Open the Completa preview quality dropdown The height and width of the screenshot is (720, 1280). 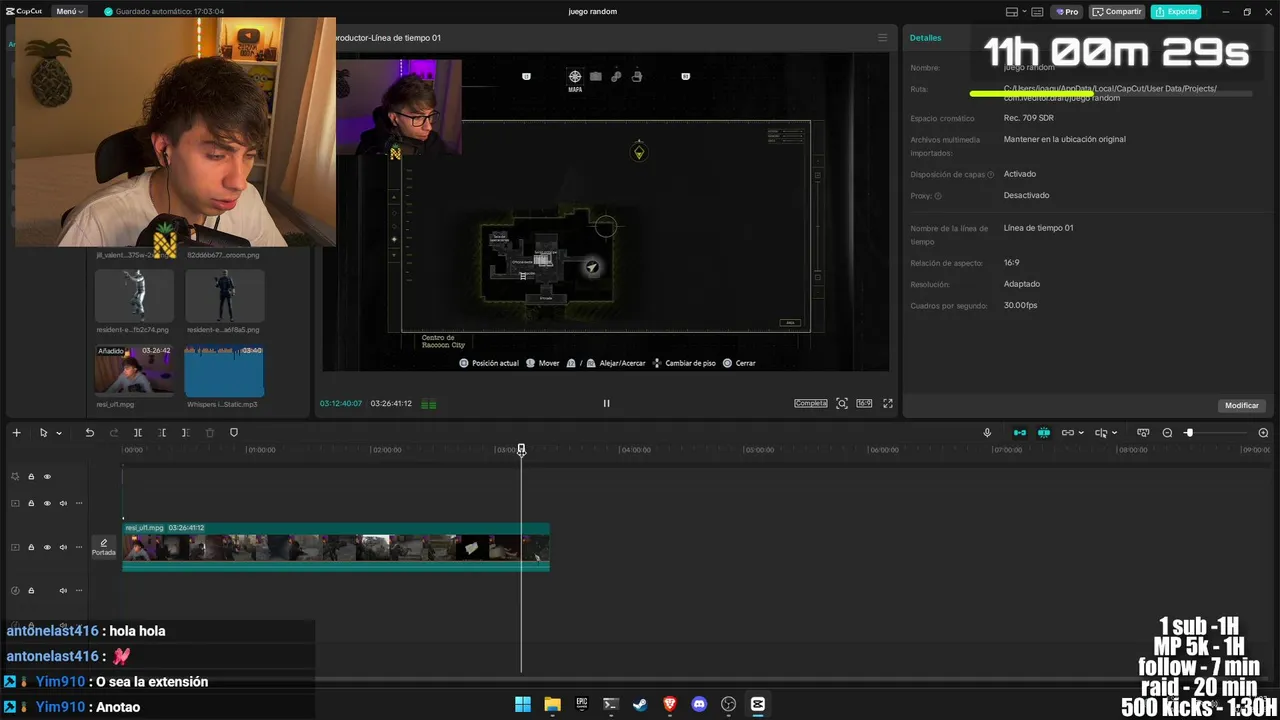[811, 403]
